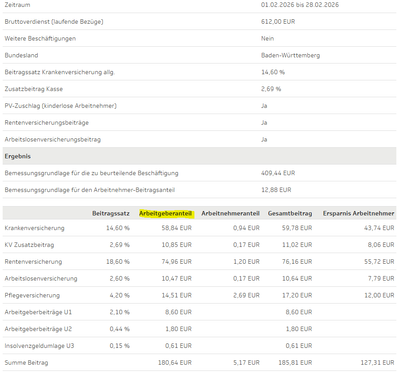Screen dimensions: 399x372
Task: Click the Arbeitslosenversicherung row label
Action: click(41, 279)
